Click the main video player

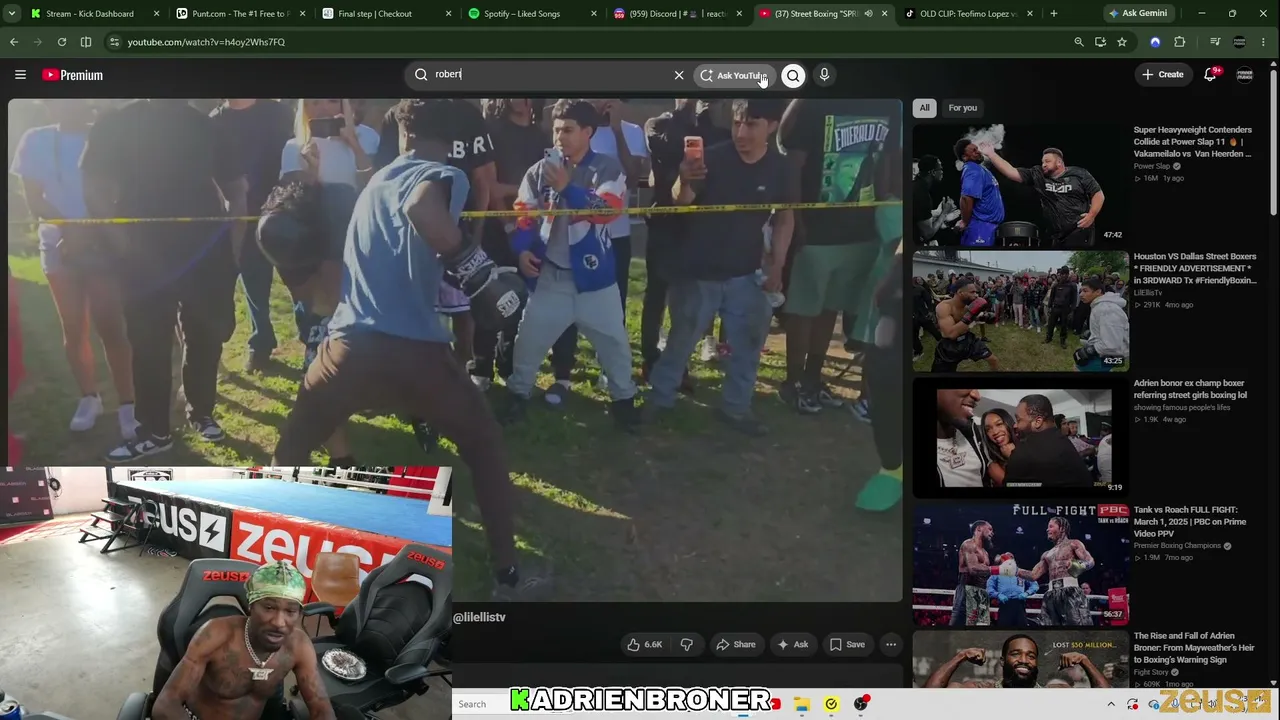click(x=455, y=350)
